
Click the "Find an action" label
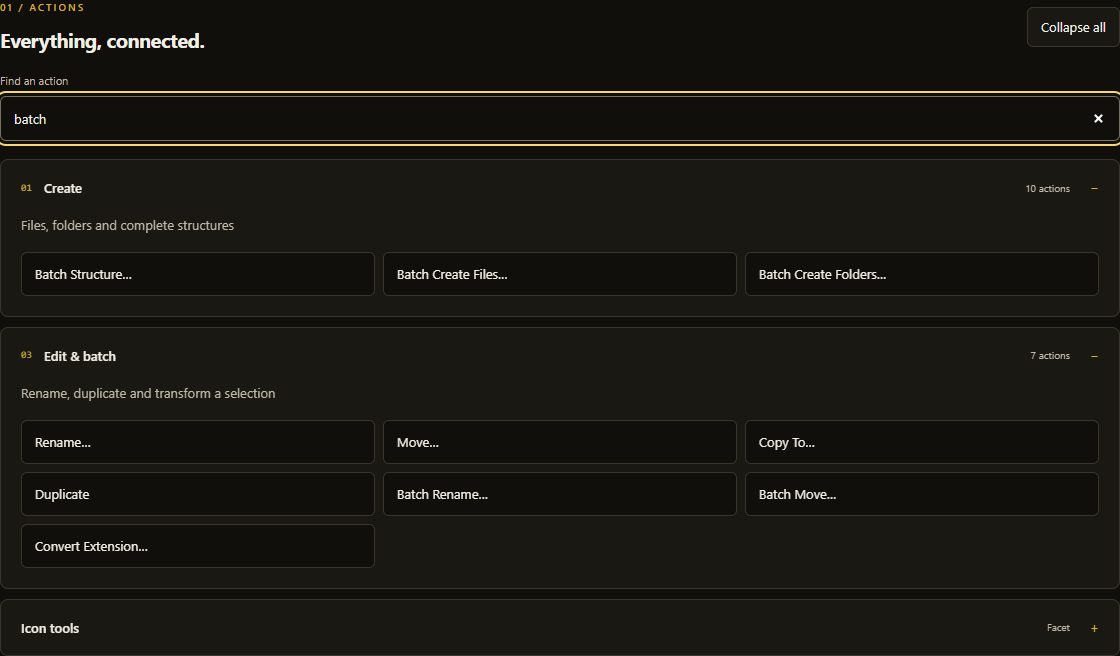pos(34,81)
